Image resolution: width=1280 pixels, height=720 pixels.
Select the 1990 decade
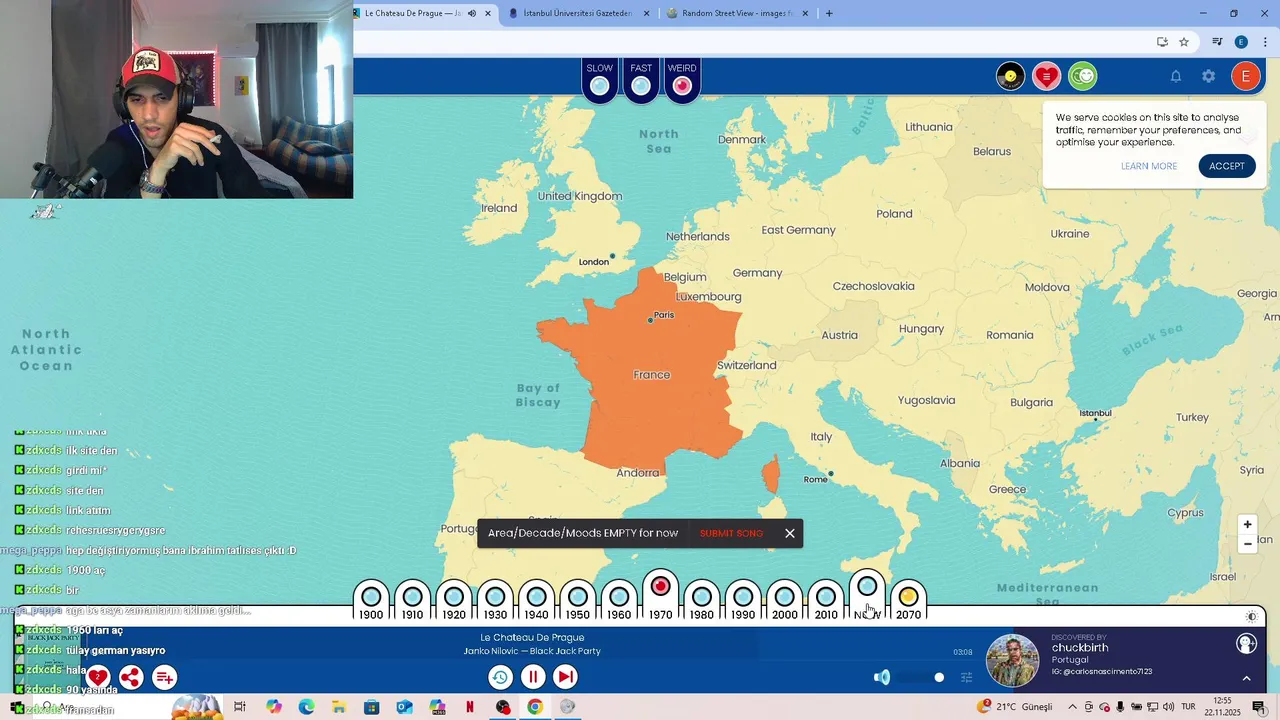[x=743, y=601]
